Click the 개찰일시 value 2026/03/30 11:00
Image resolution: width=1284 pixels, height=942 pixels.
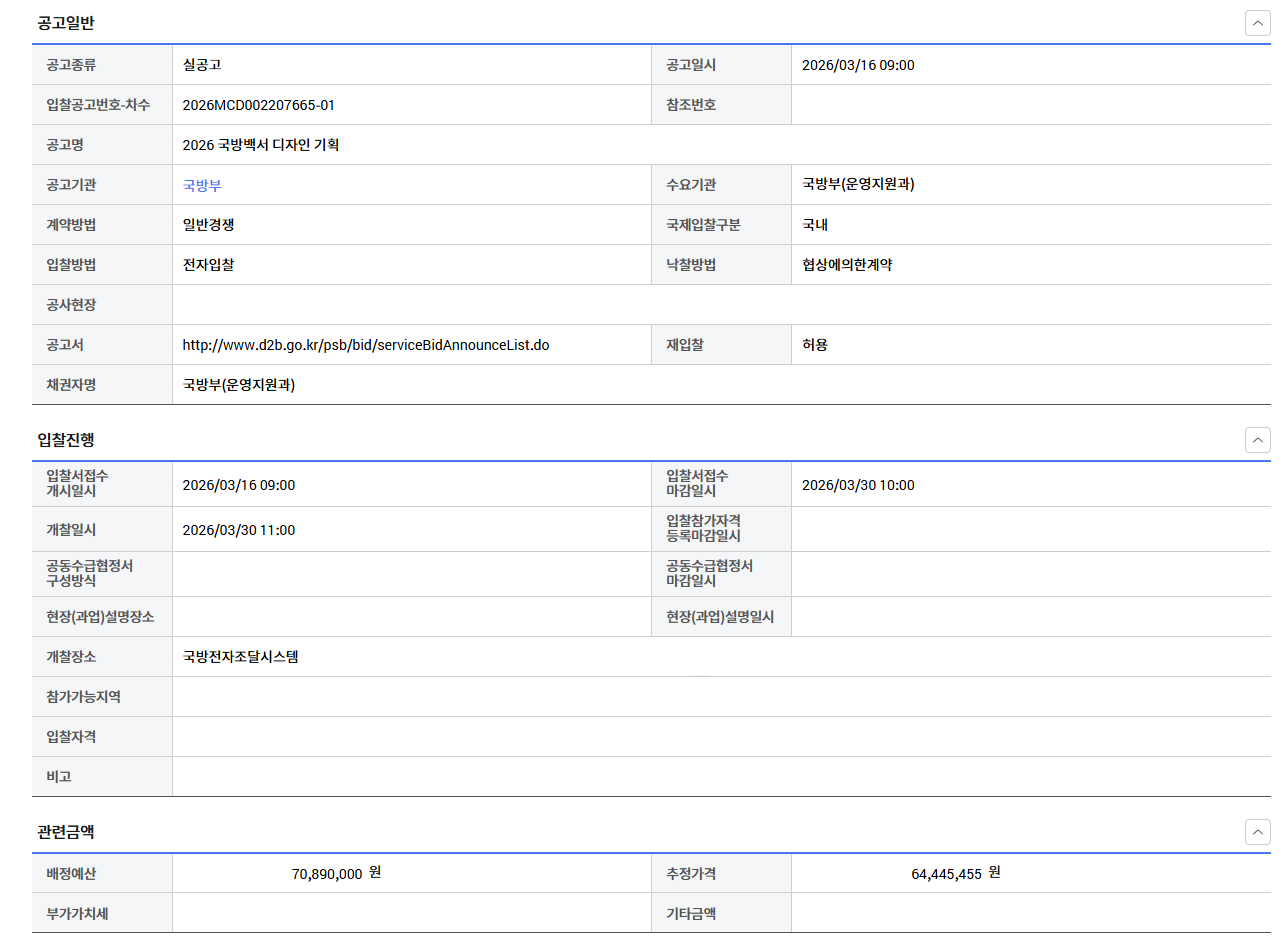click(x=238, y=530)
